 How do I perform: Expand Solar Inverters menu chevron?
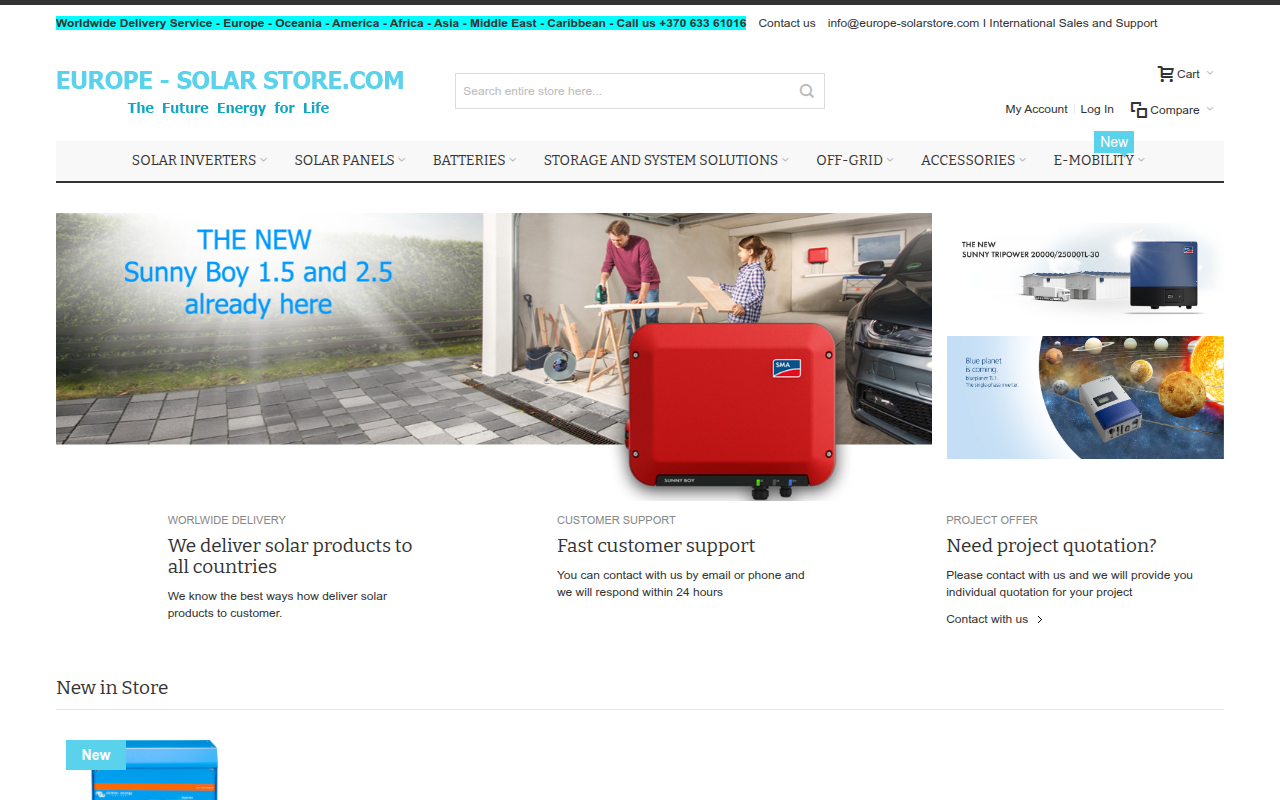pyautogui.click(x=264, y=160)
